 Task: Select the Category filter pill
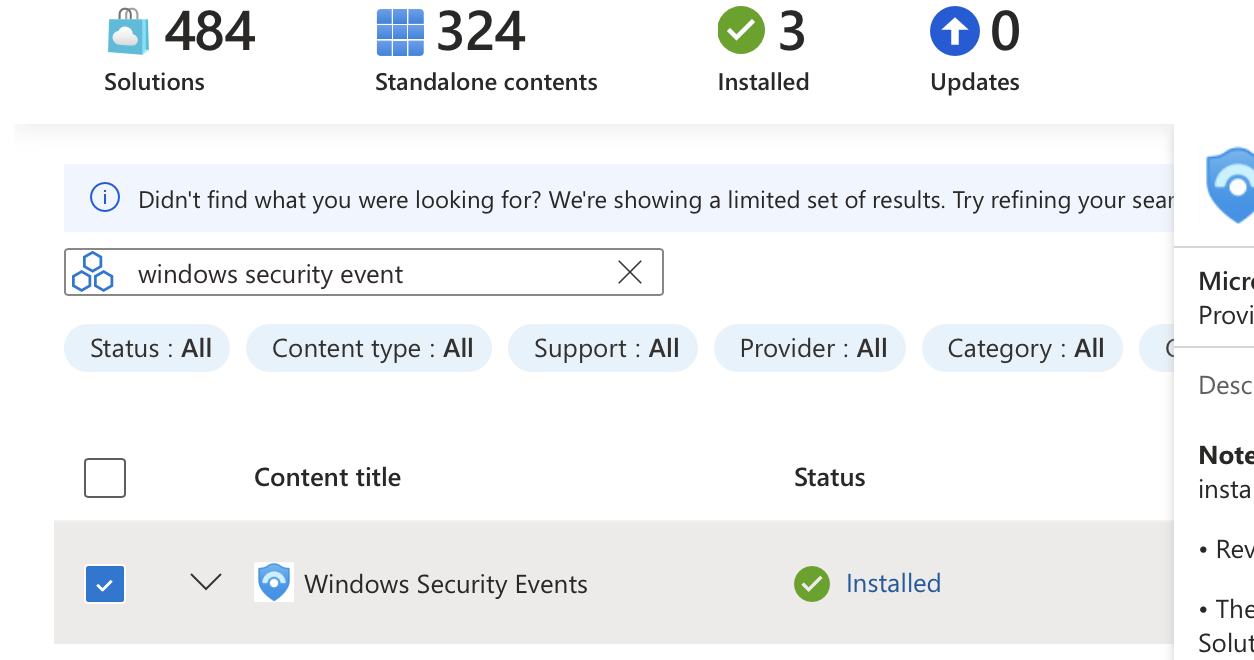[x=1021, y=347]
